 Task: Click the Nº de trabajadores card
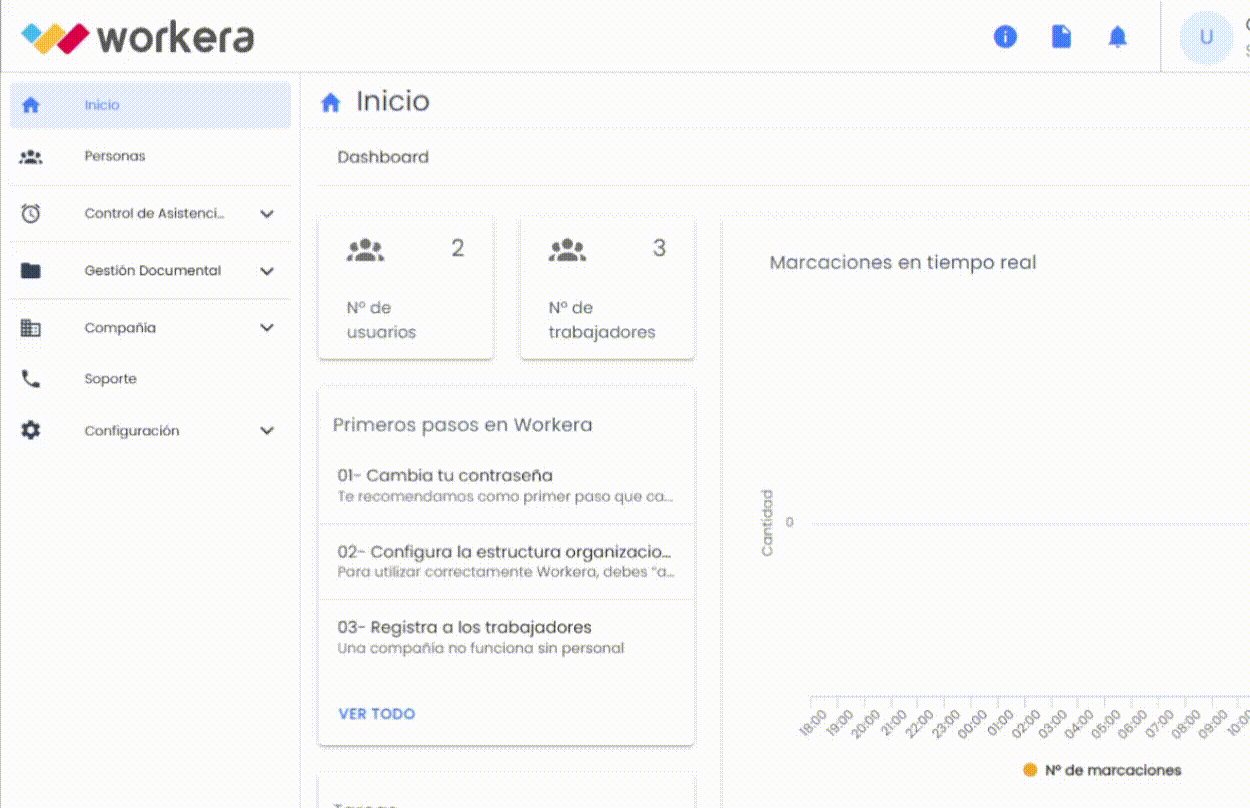point(608,287)
